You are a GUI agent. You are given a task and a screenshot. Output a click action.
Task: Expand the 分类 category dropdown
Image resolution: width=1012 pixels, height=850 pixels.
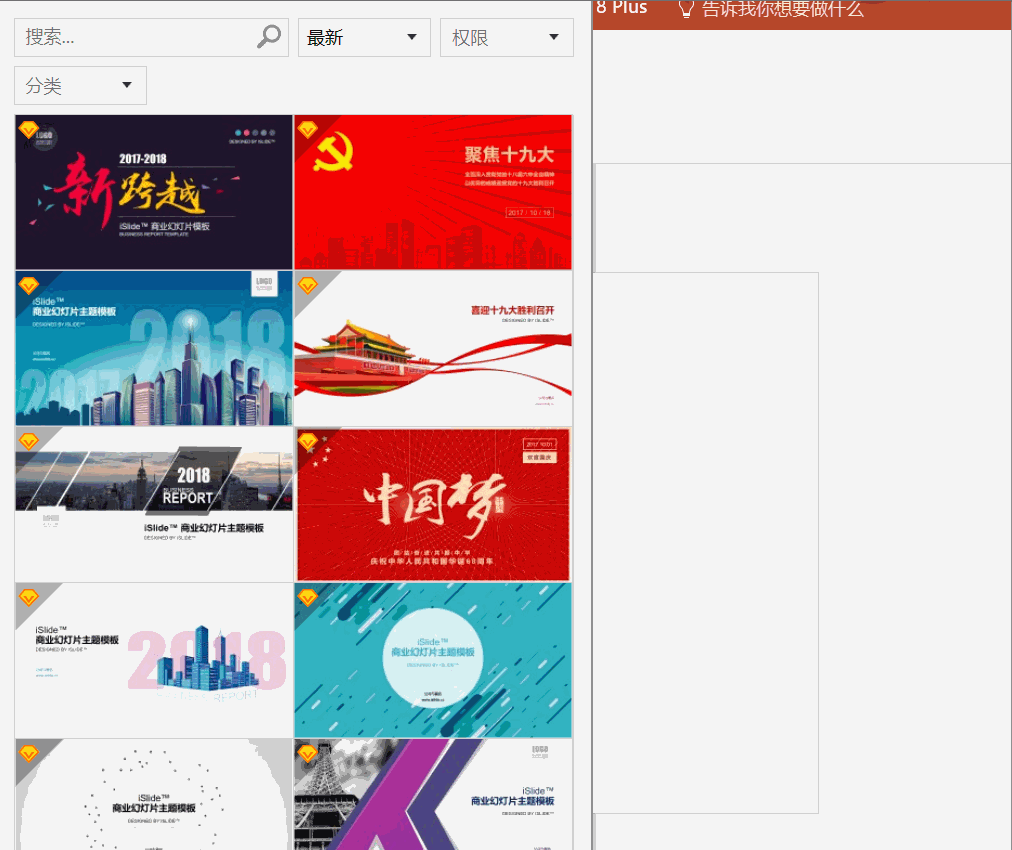[x=81, y=85]
